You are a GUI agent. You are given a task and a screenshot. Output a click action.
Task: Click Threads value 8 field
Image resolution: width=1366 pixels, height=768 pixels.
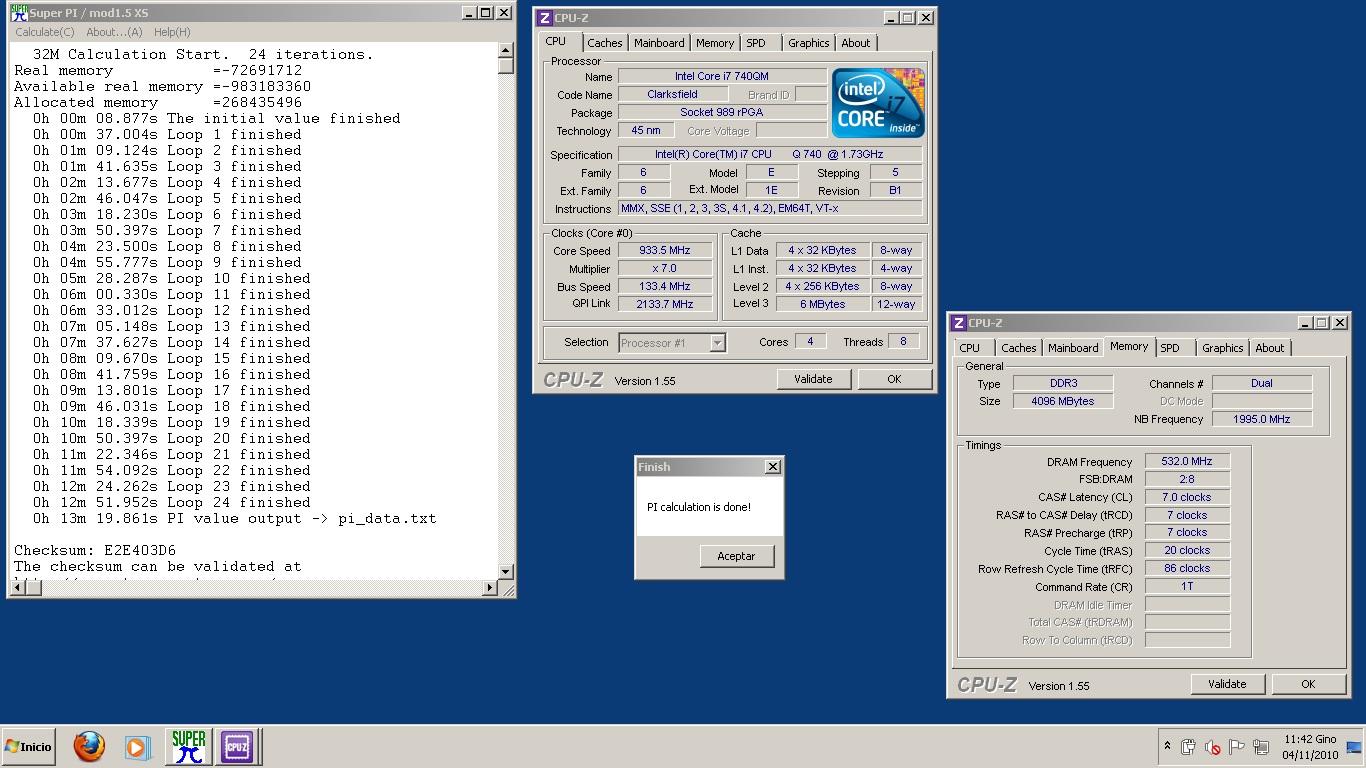click(x=903, y=341)
